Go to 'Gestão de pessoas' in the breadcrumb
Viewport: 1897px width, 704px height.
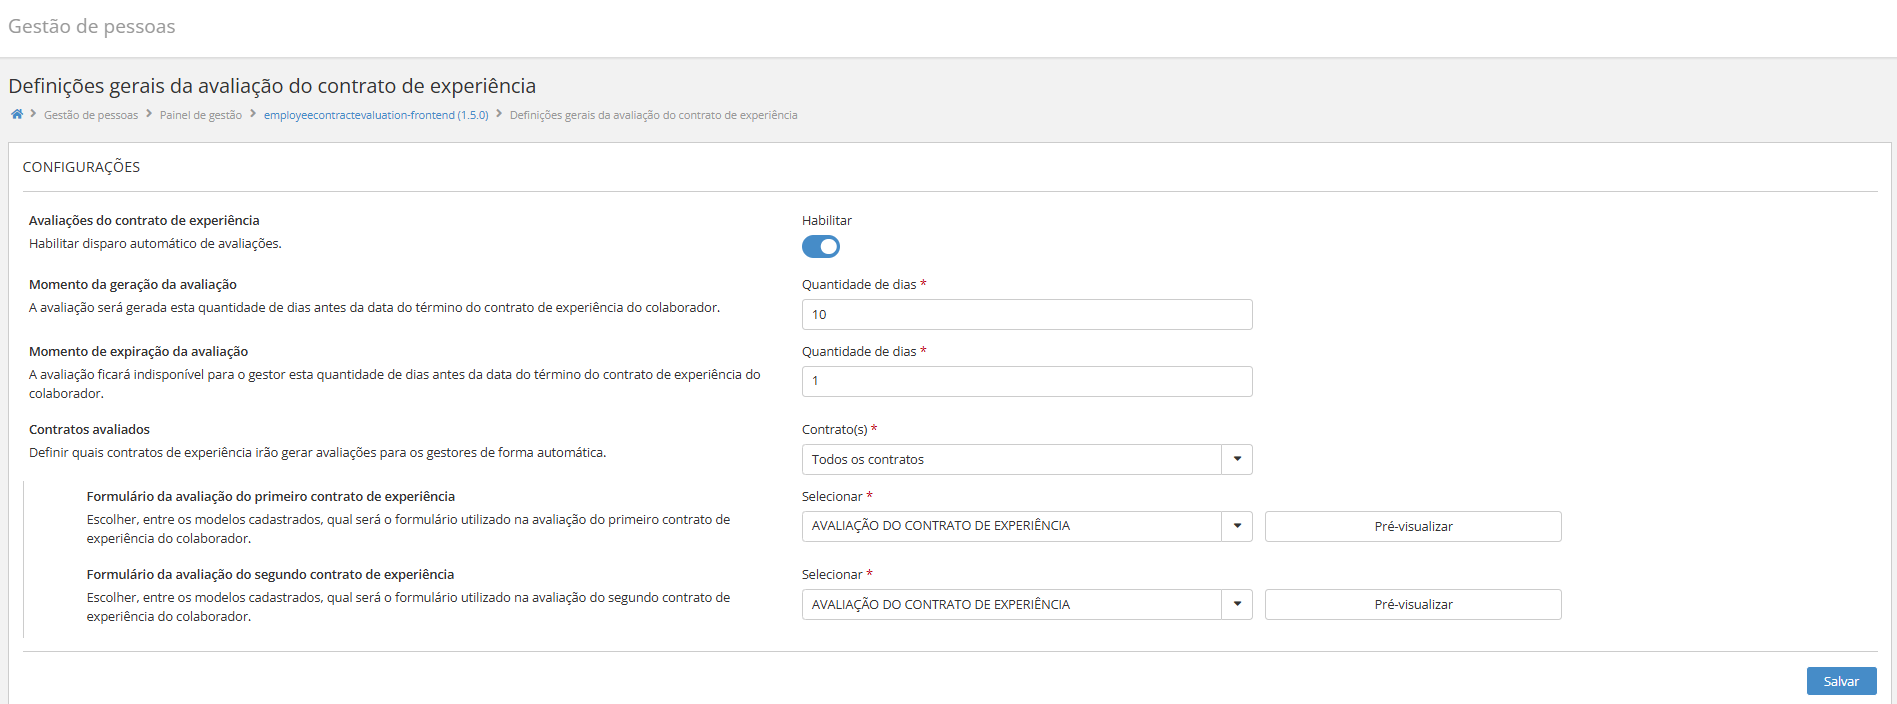(x=91, y=115)
